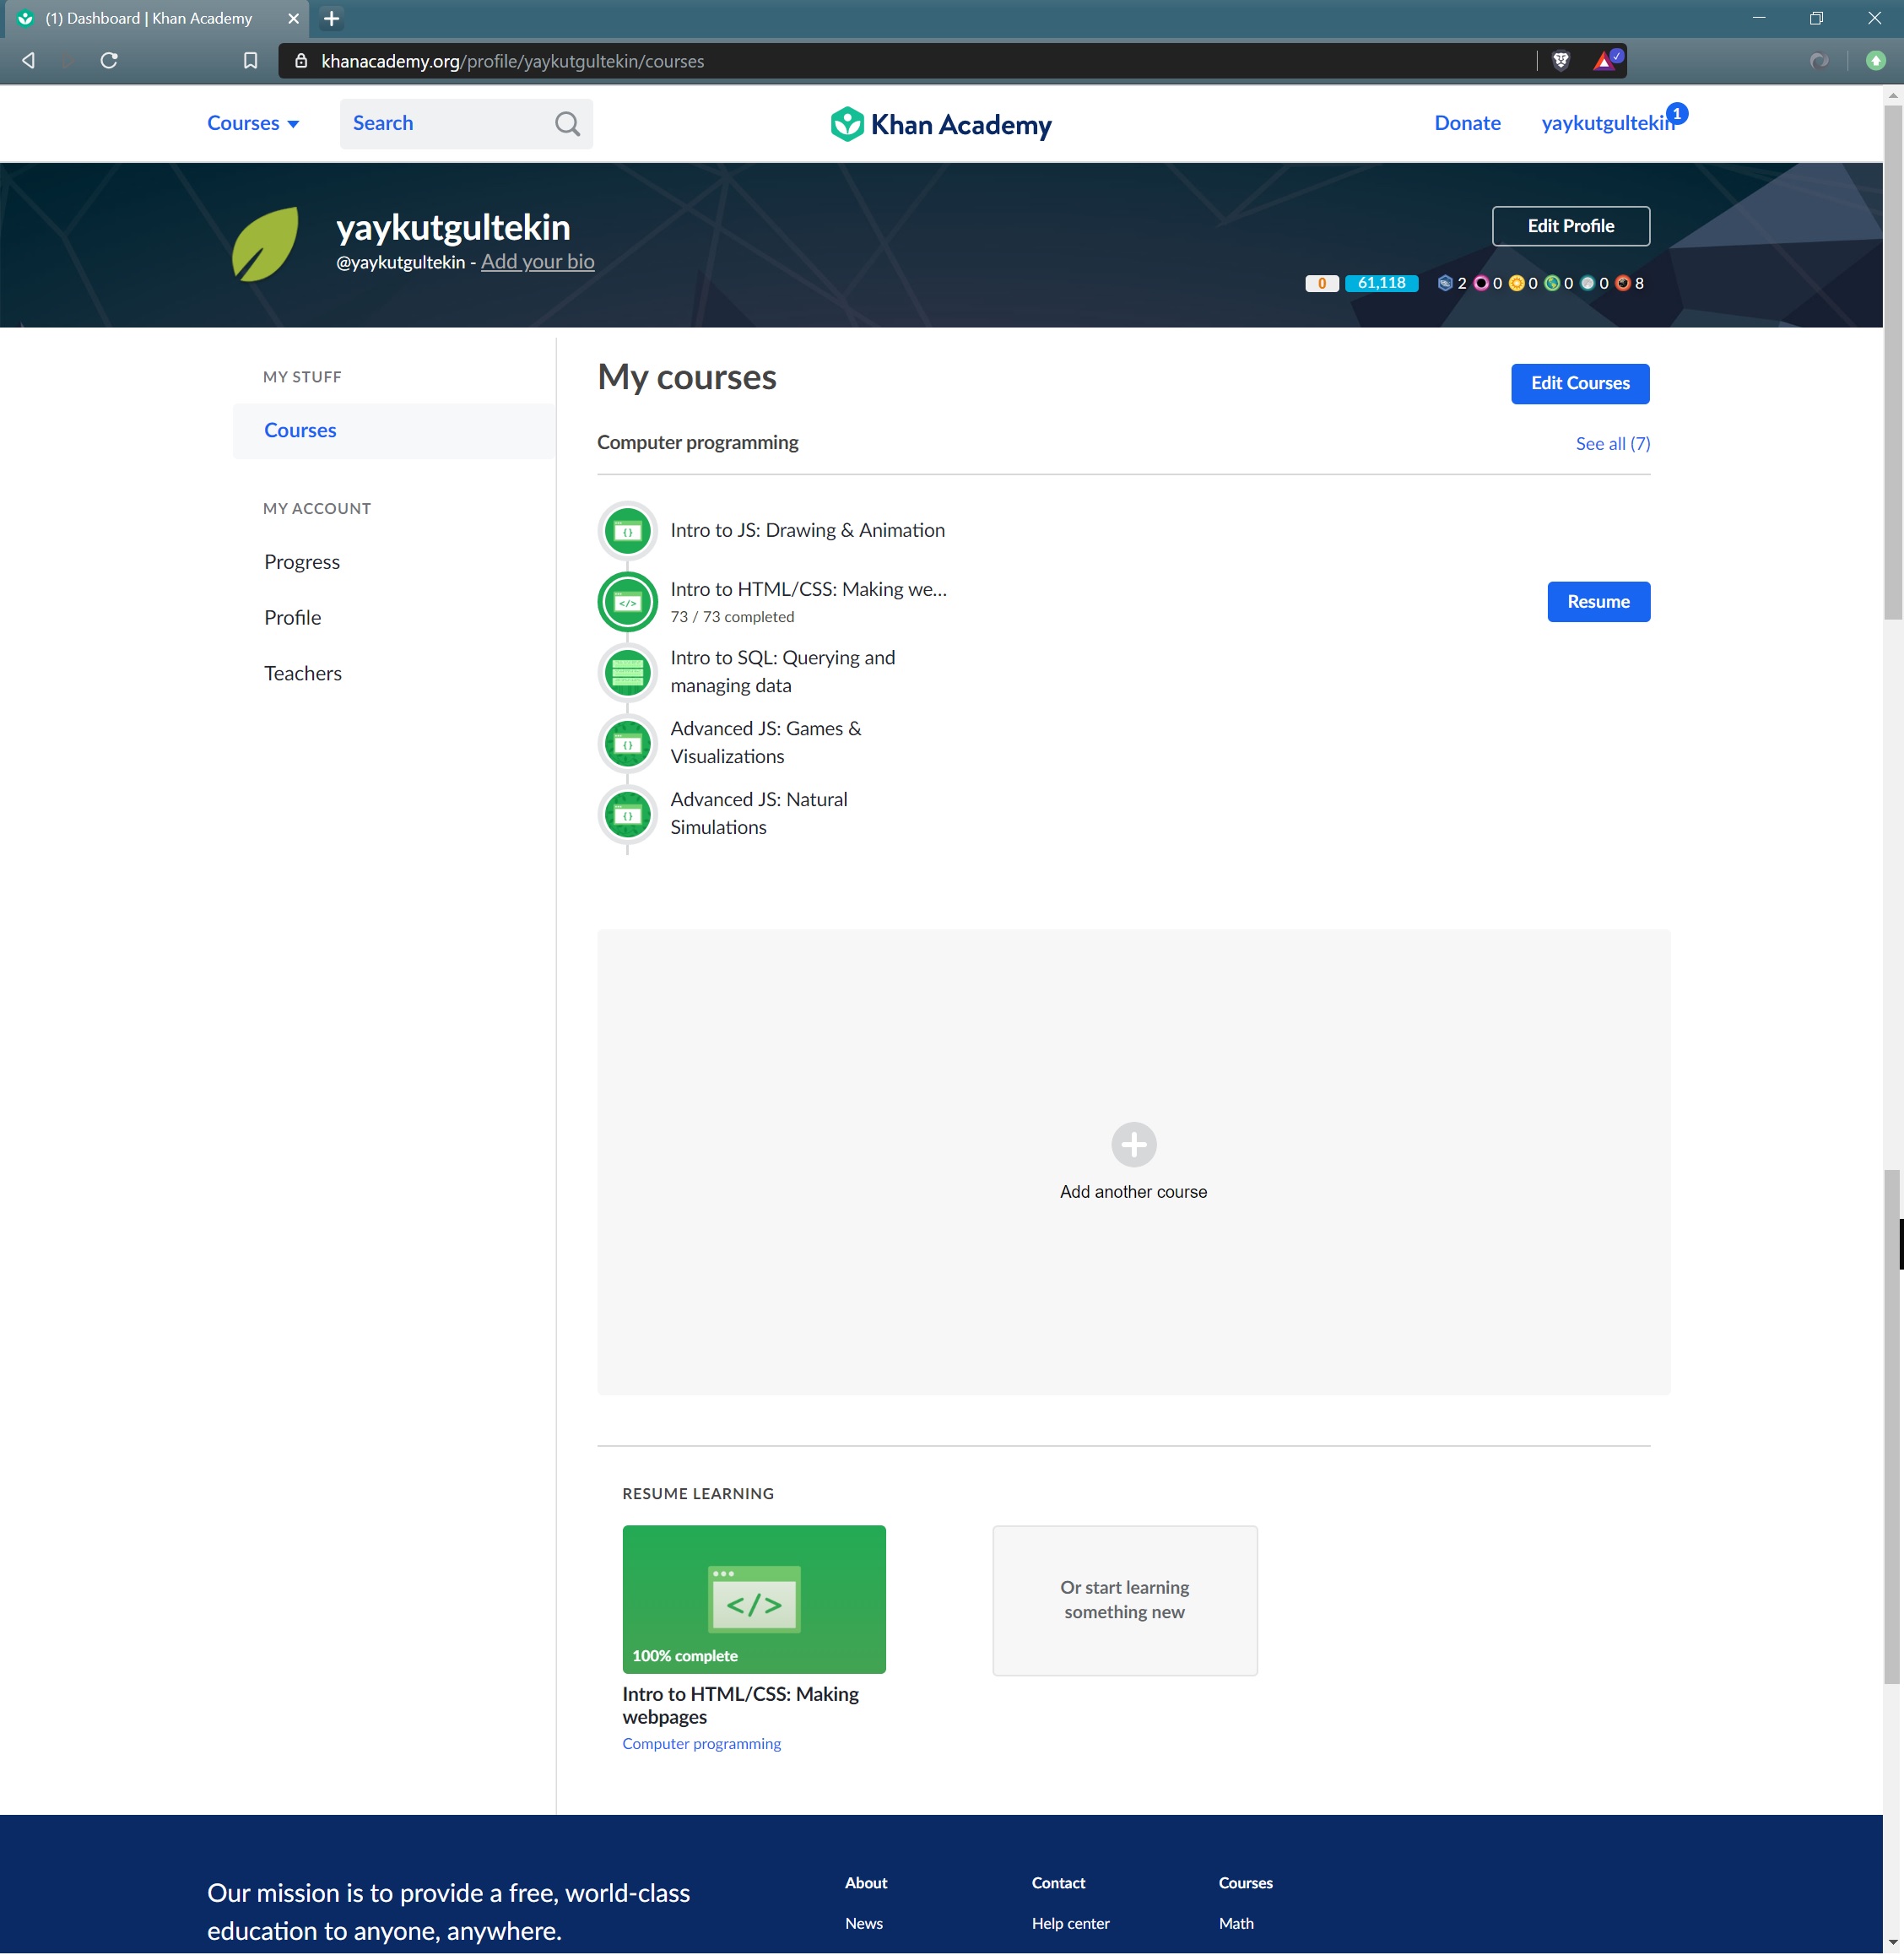Click Or start learning something new card
The height and width of the screenshot is (1955, 1904).
click(x=1124, y=1600)
